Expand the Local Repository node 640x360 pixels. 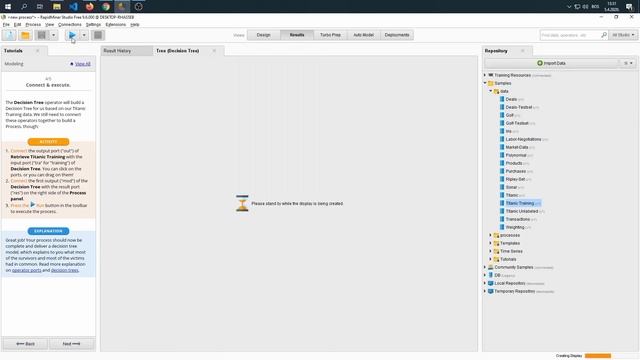tap(485, 283)
